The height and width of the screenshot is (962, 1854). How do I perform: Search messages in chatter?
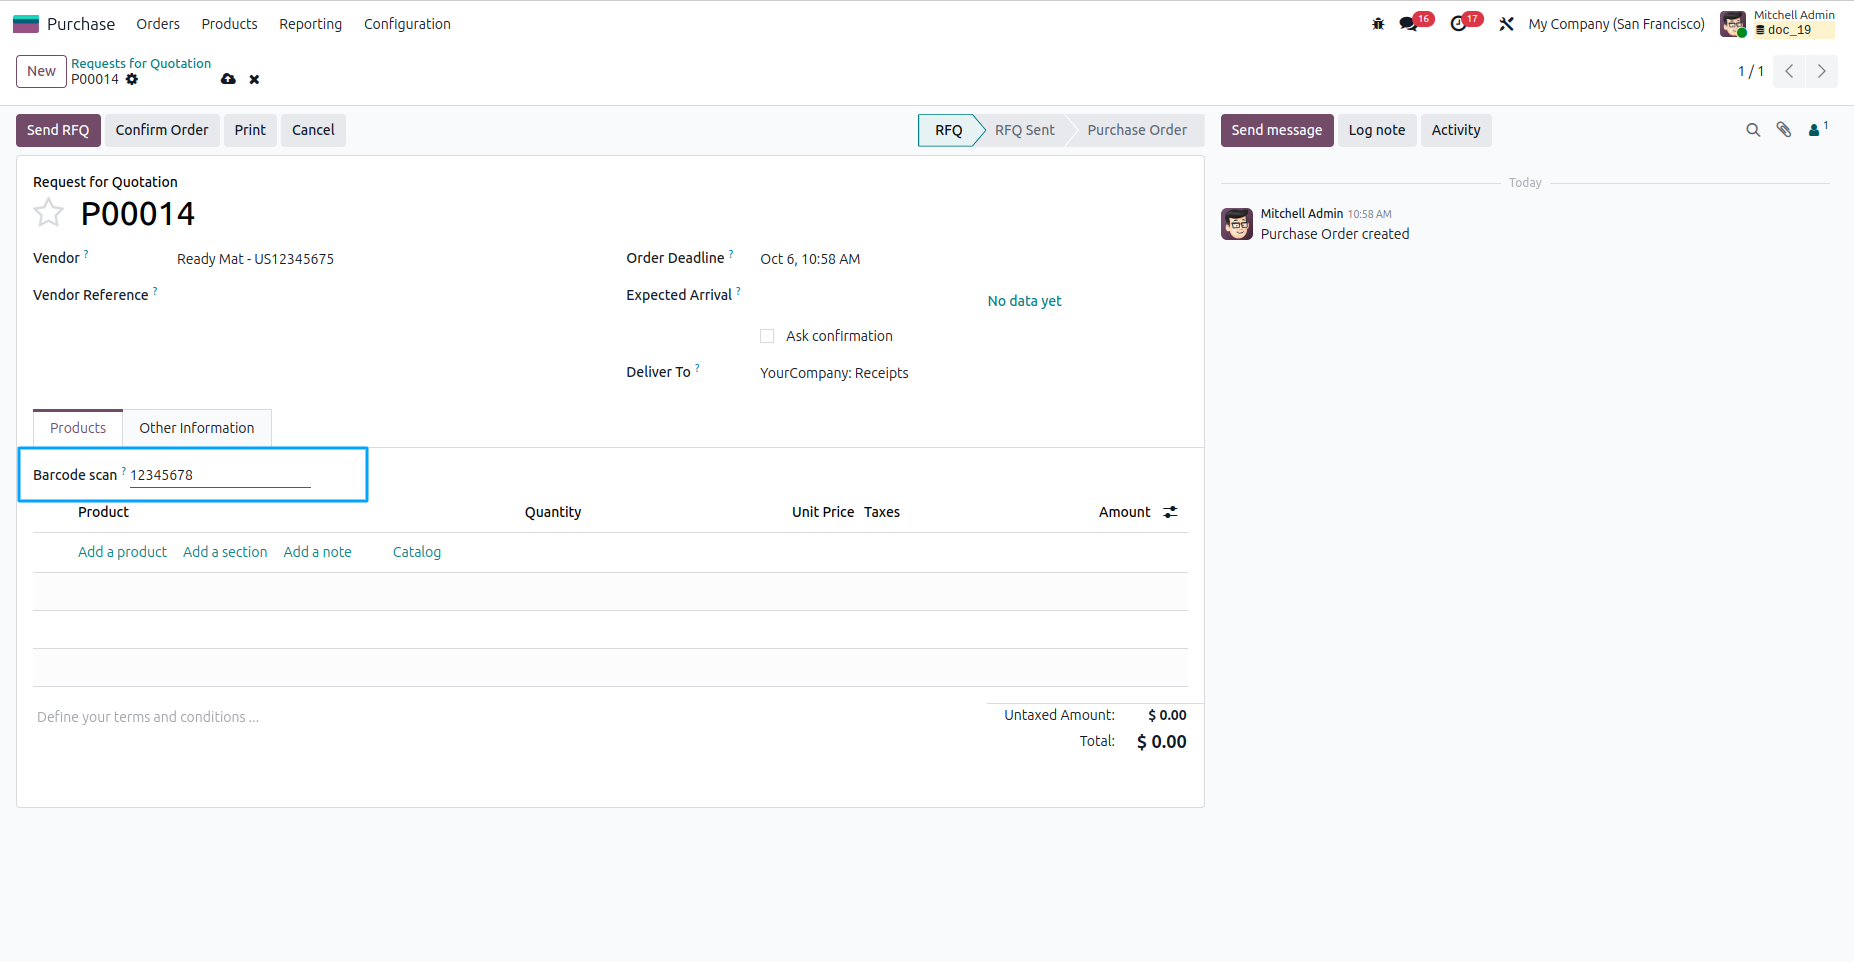point(1753,130)
